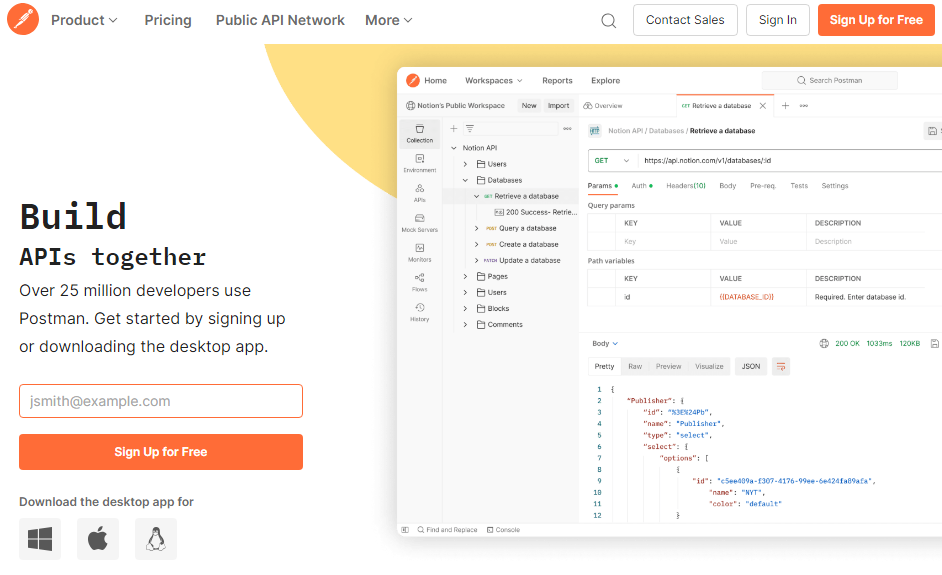Open the tab overflow three-dot menu
The image size is (942, 575).
click(x=804, y=106)
